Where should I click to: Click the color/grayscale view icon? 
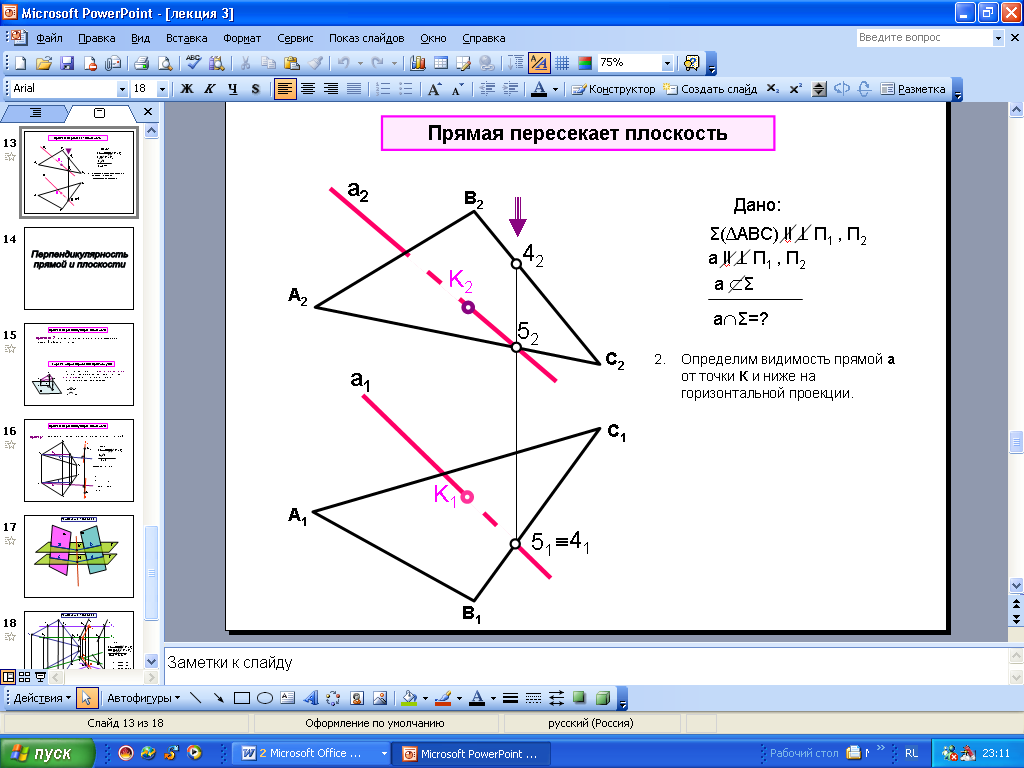coord(584,63)
